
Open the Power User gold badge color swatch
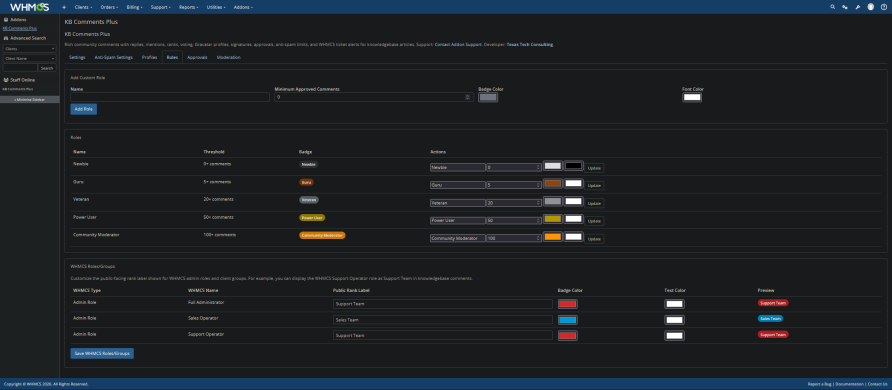[x=553, y=219]
